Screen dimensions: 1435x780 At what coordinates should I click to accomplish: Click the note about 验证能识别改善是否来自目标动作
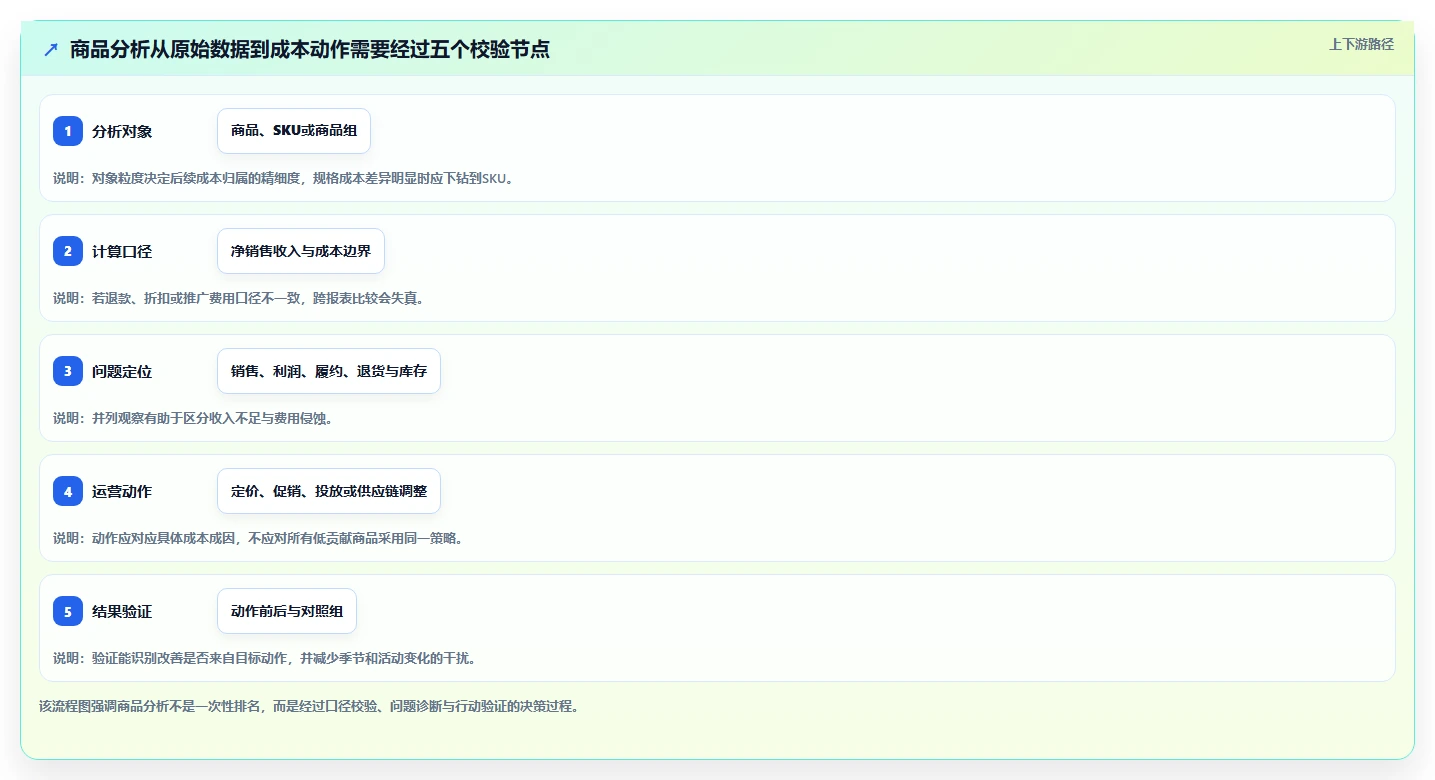click(265, 658)
